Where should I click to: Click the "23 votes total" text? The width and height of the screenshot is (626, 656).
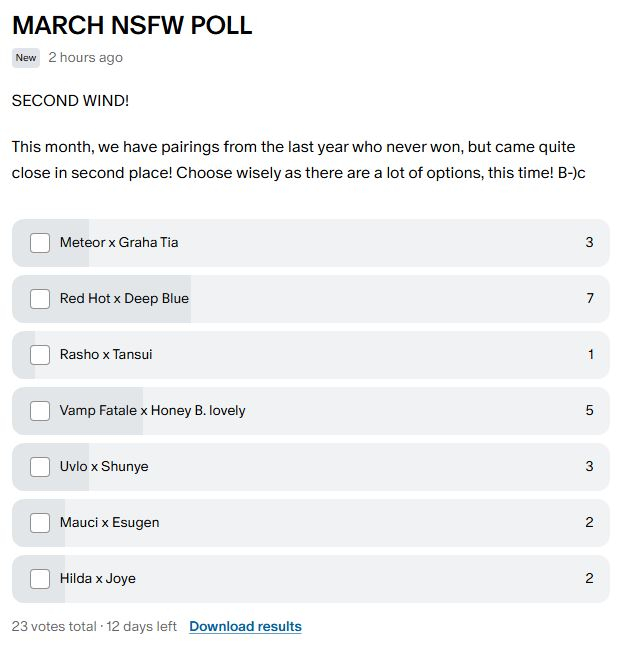(54, 627)
